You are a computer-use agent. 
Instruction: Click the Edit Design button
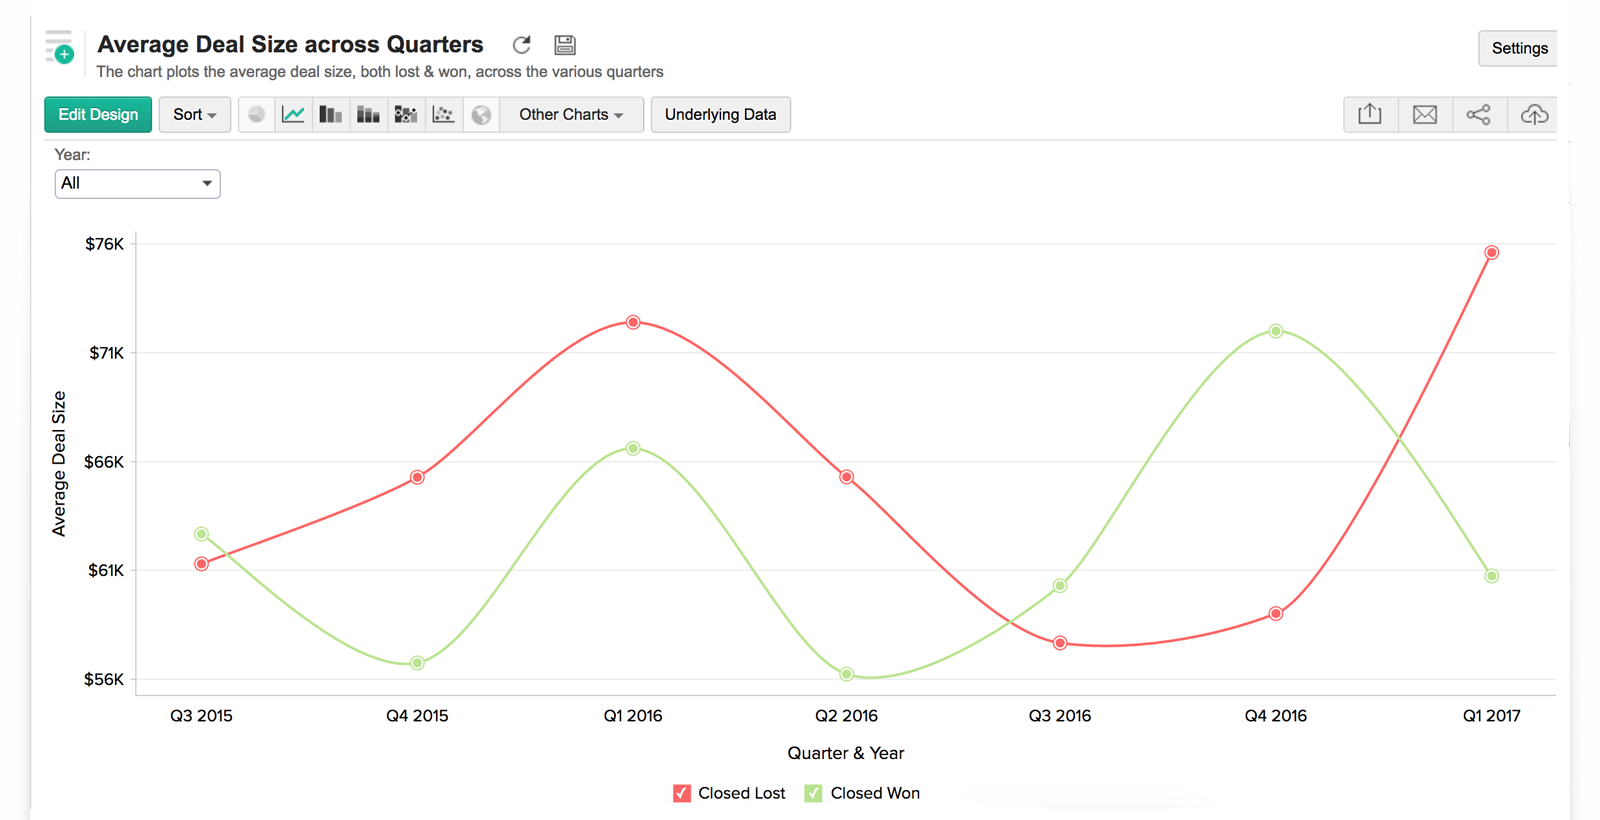98,115
